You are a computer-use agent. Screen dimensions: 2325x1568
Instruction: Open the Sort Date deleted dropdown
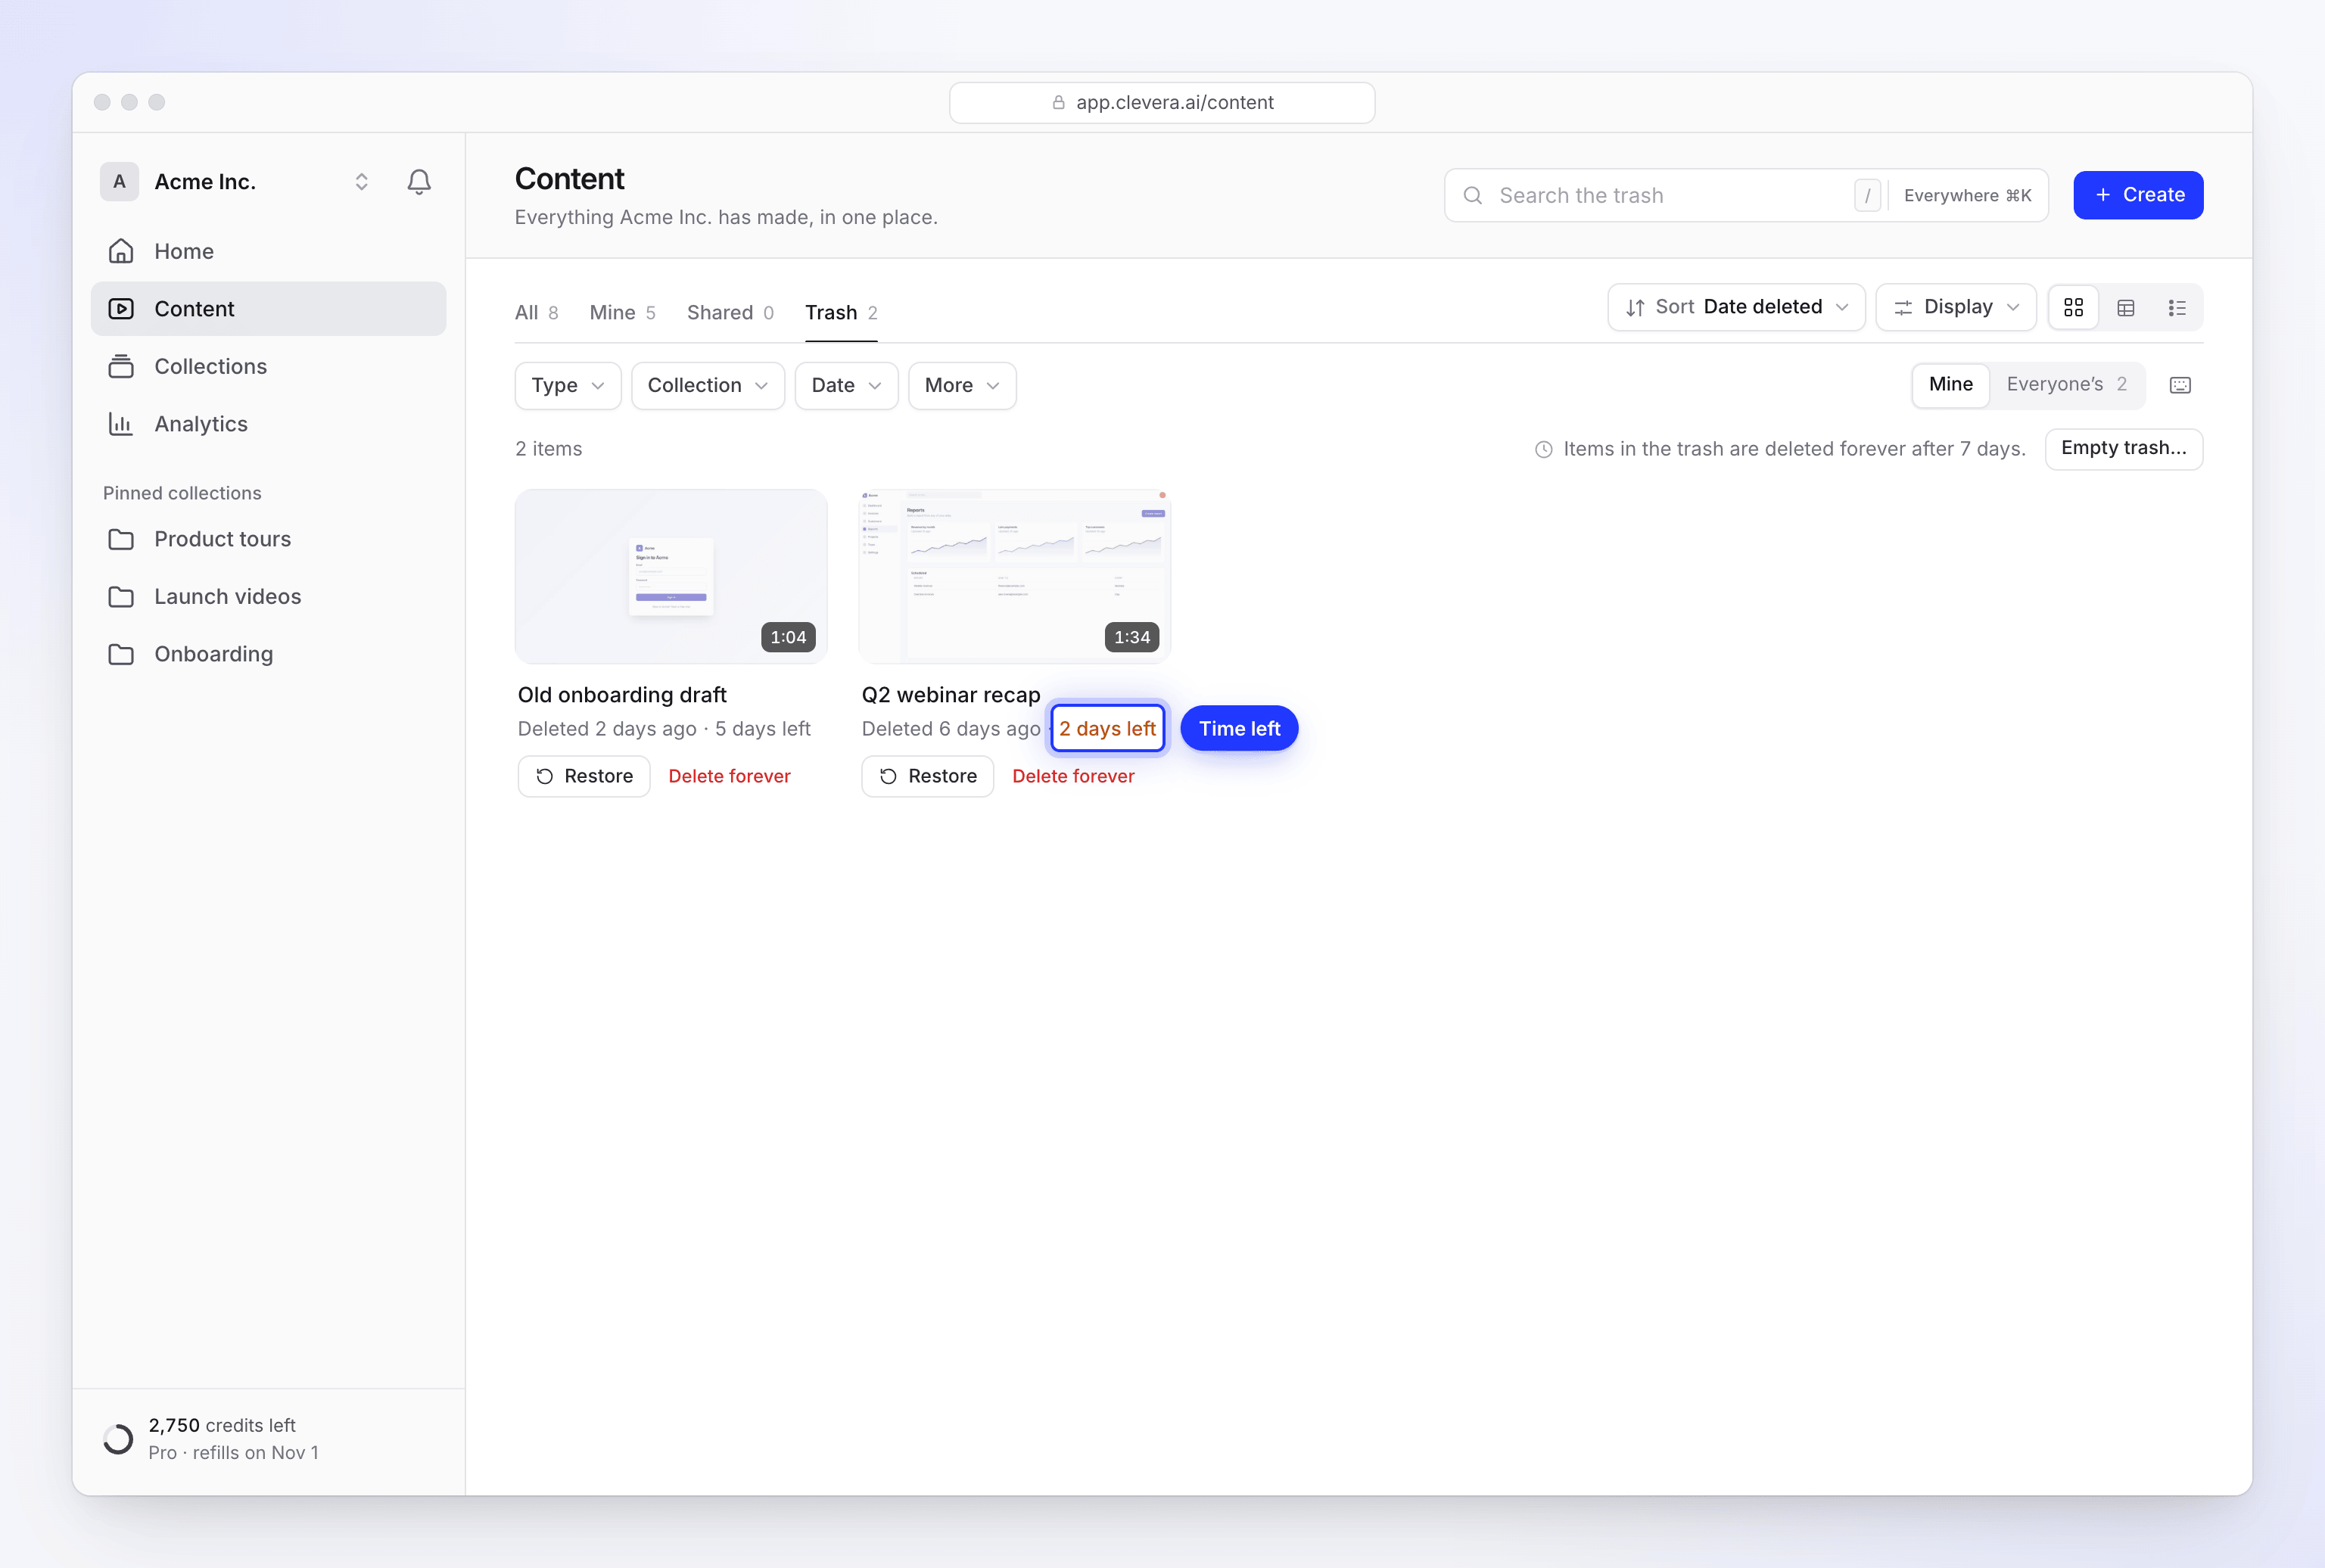click(x=1736, y=307)
